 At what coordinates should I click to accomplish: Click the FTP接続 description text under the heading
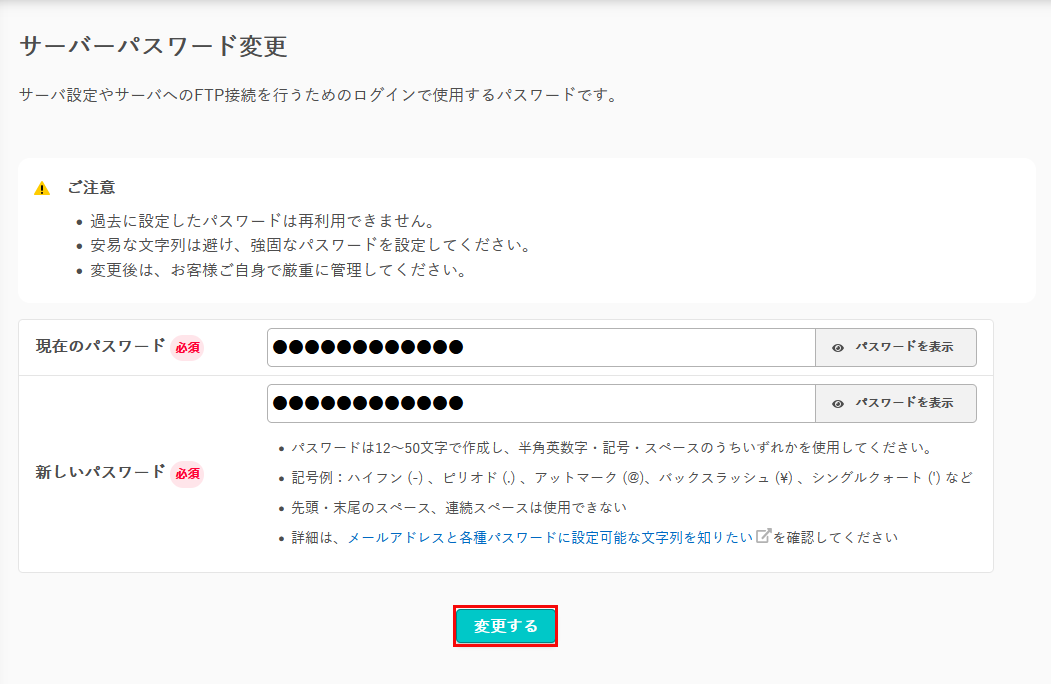pyautogui.click(x=318, y=95)
